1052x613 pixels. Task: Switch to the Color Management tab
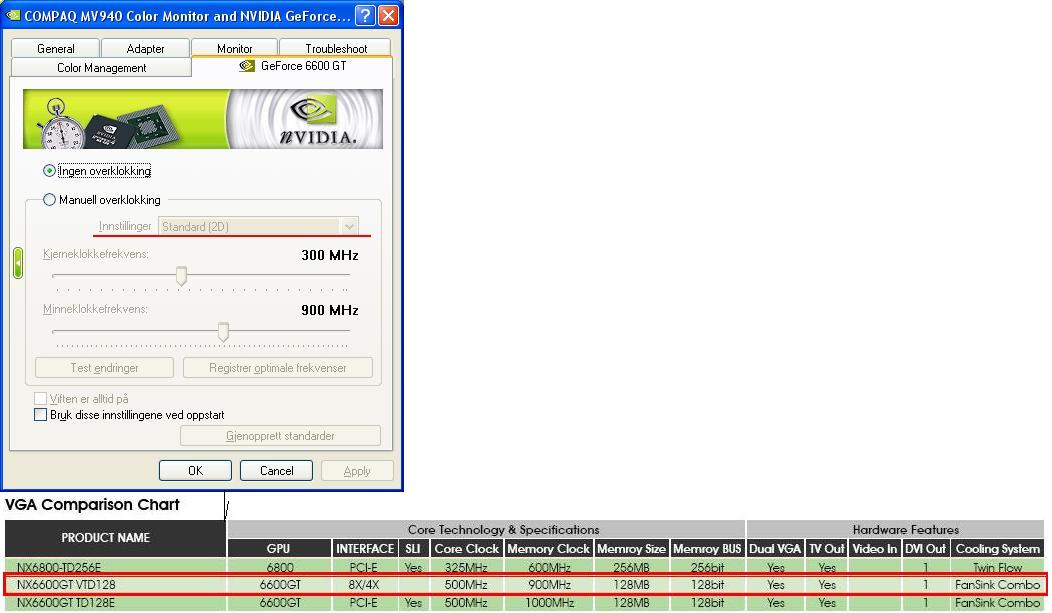101,68
